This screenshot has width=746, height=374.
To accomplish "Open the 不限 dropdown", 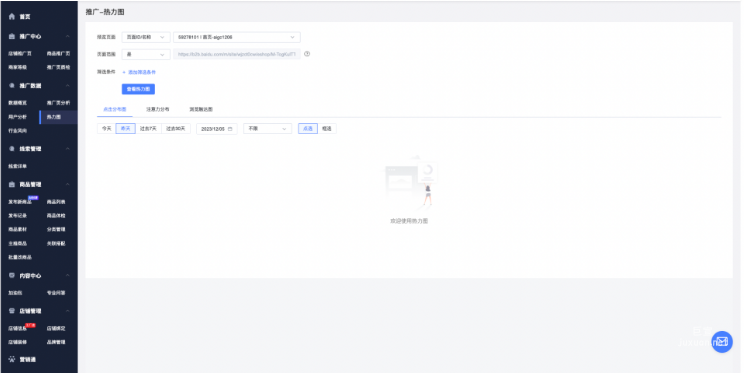I will pos(267,128).
